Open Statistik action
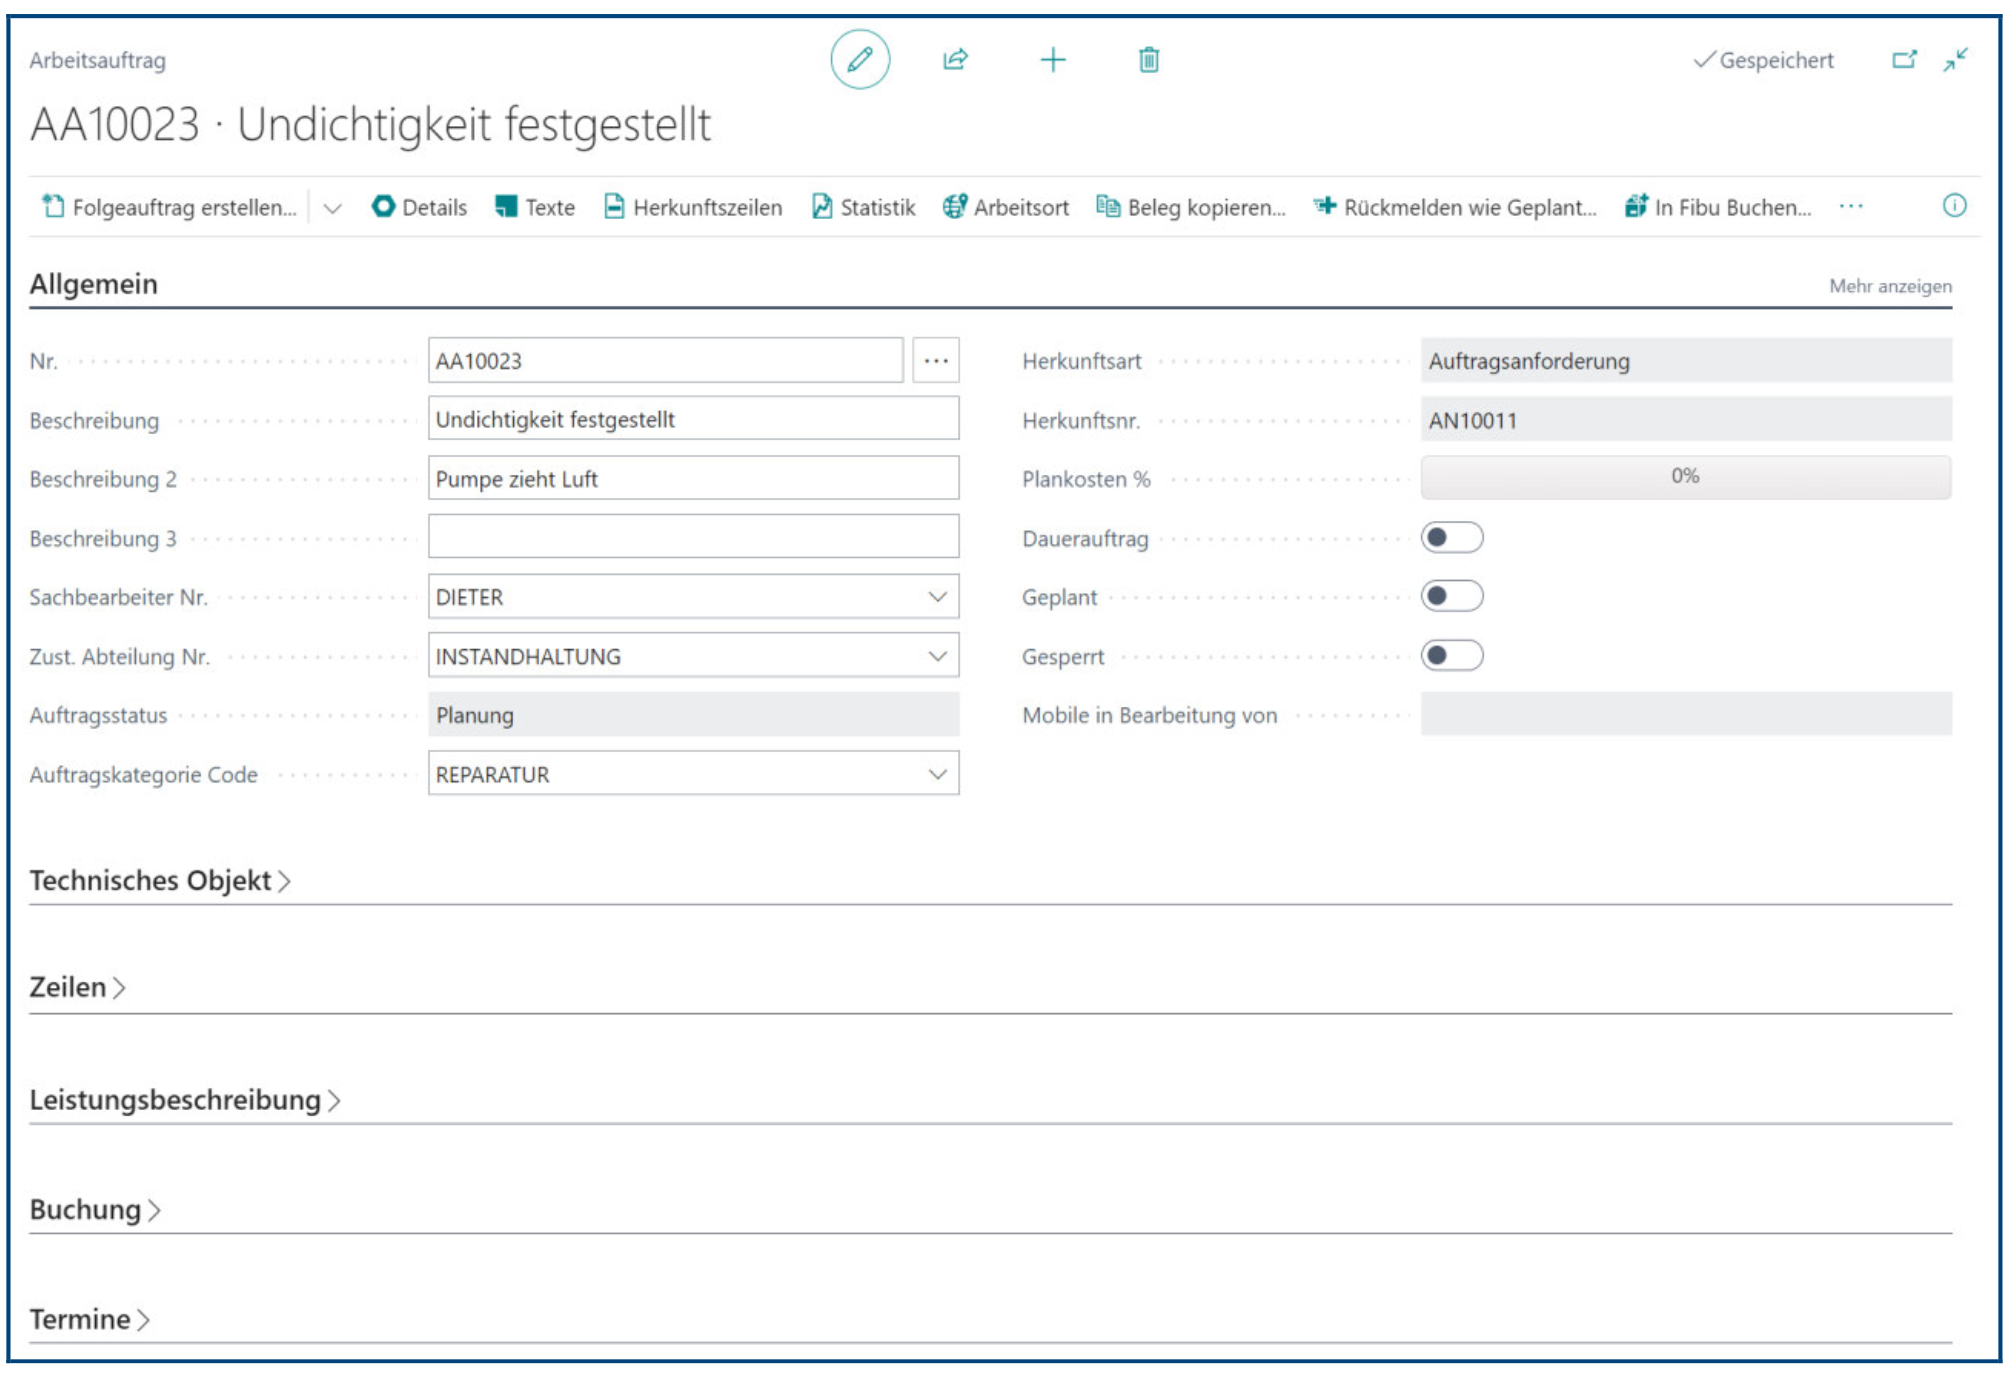This screenshot has width=2012, height=1378. [x=864, y=207]
